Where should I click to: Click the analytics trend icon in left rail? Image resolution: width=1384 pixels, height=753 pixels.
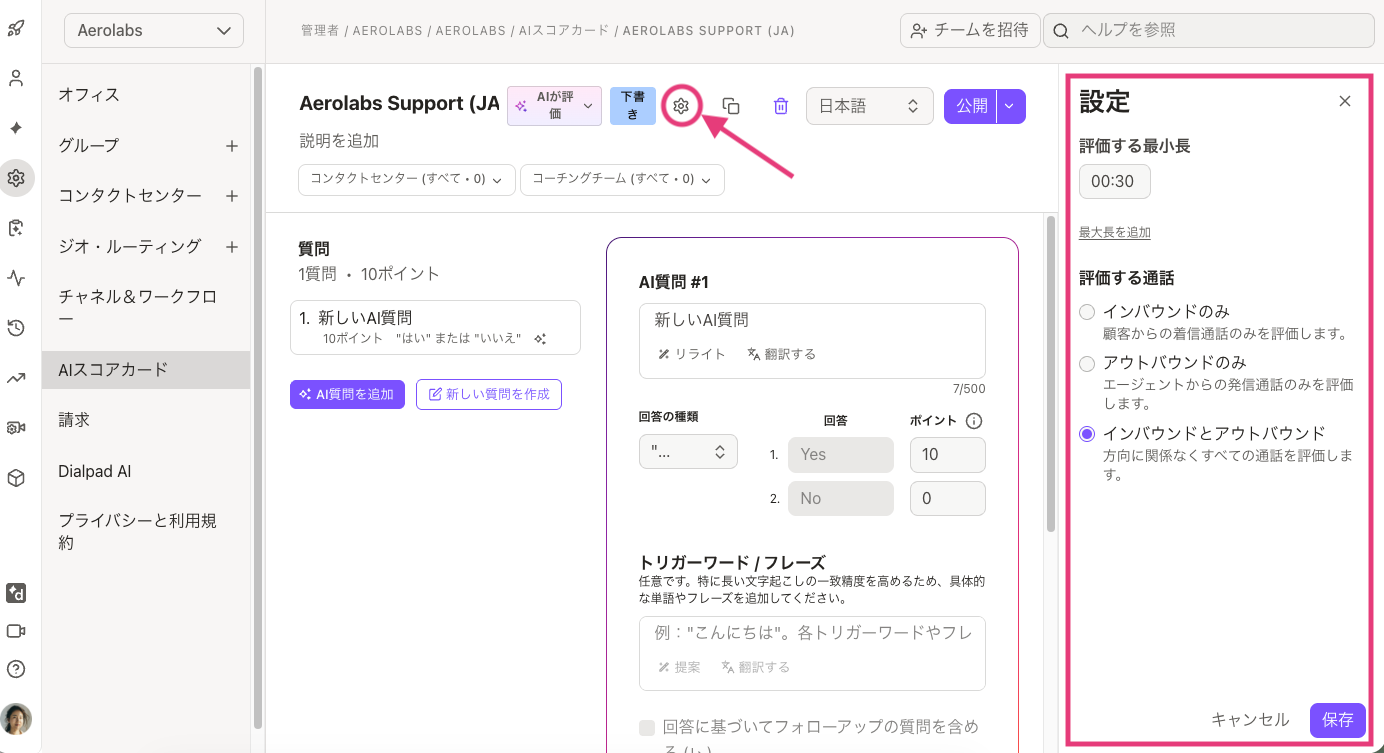click(15, 378)
